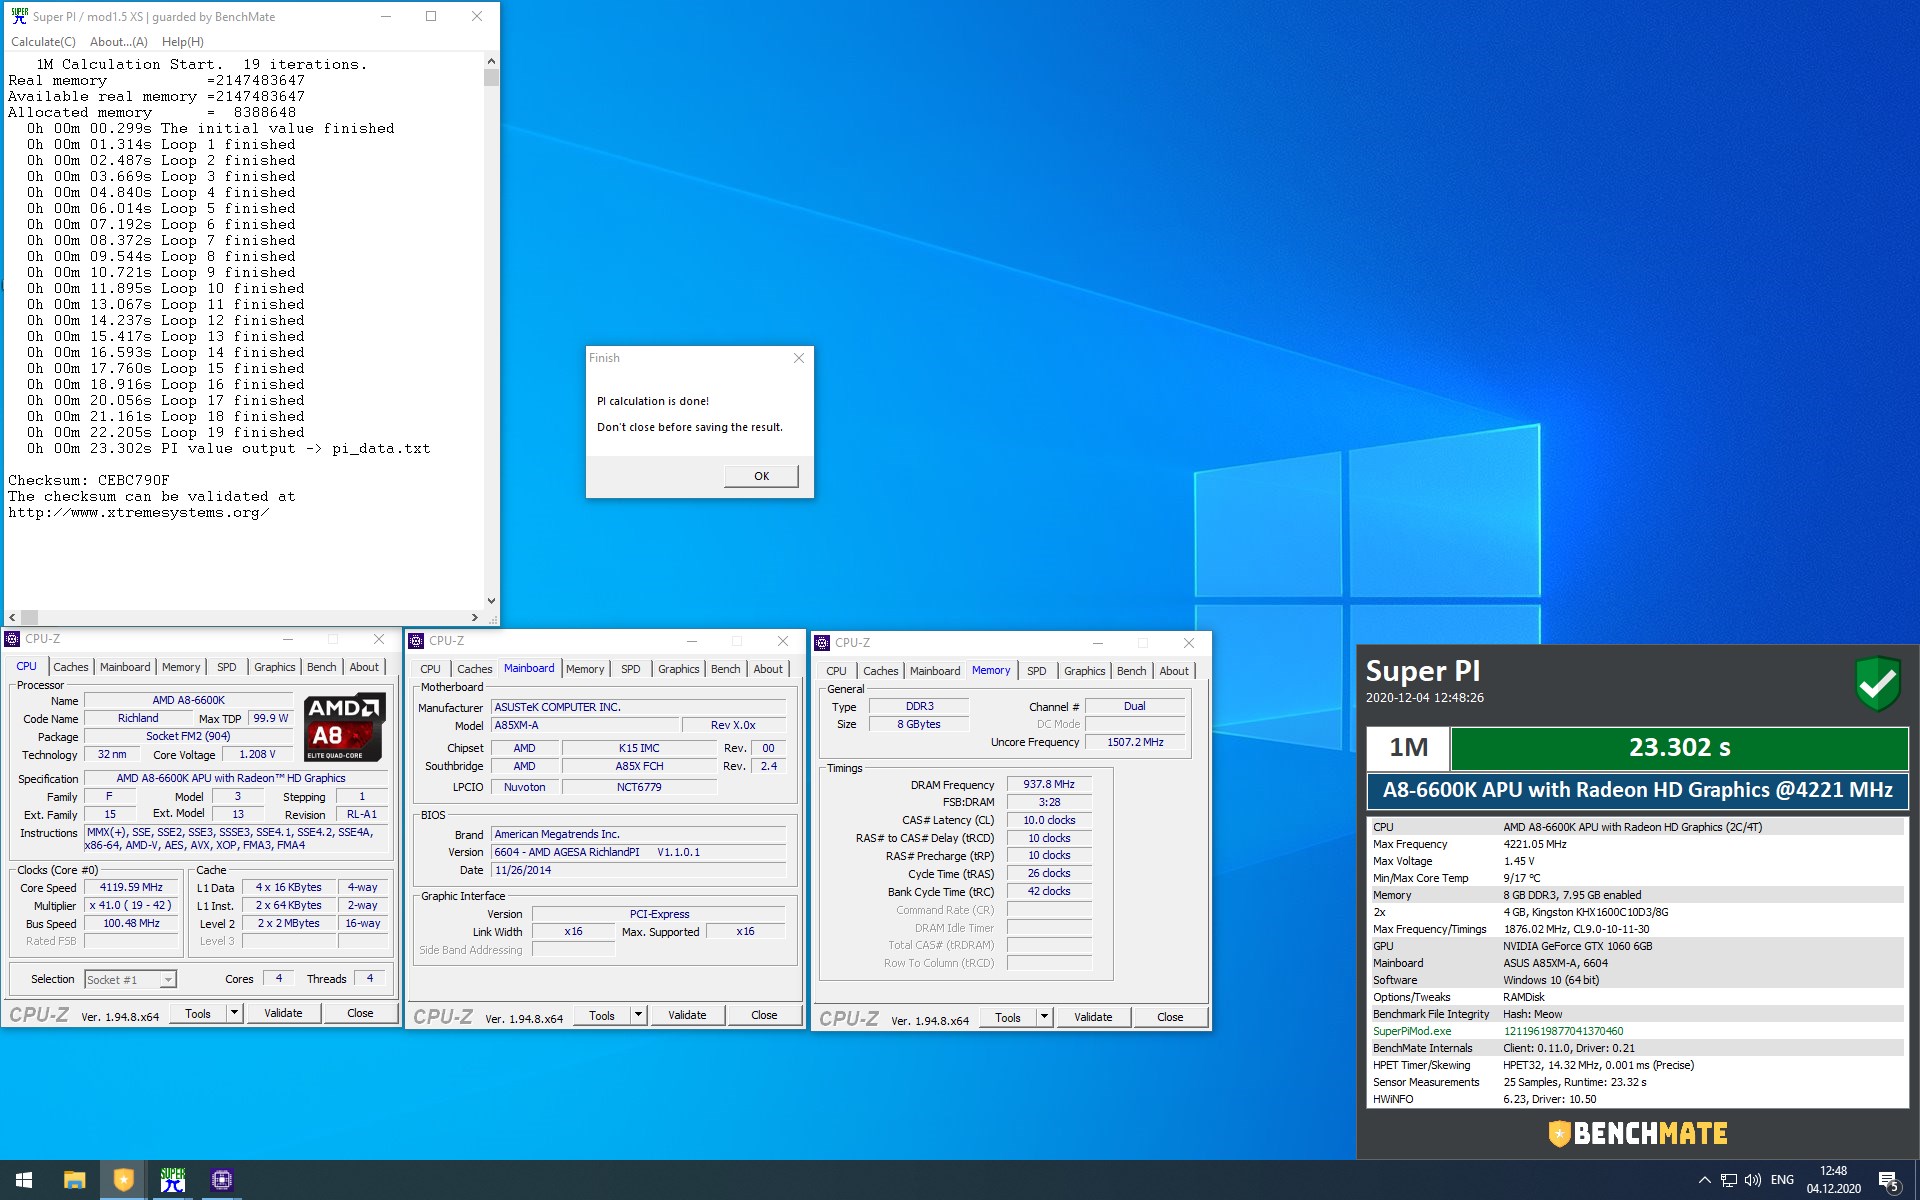Image resolution: width=1920 pixels, height=1200 pixels.
Task: Click the 1M label in BenchMate panel
Action: 1408,747
